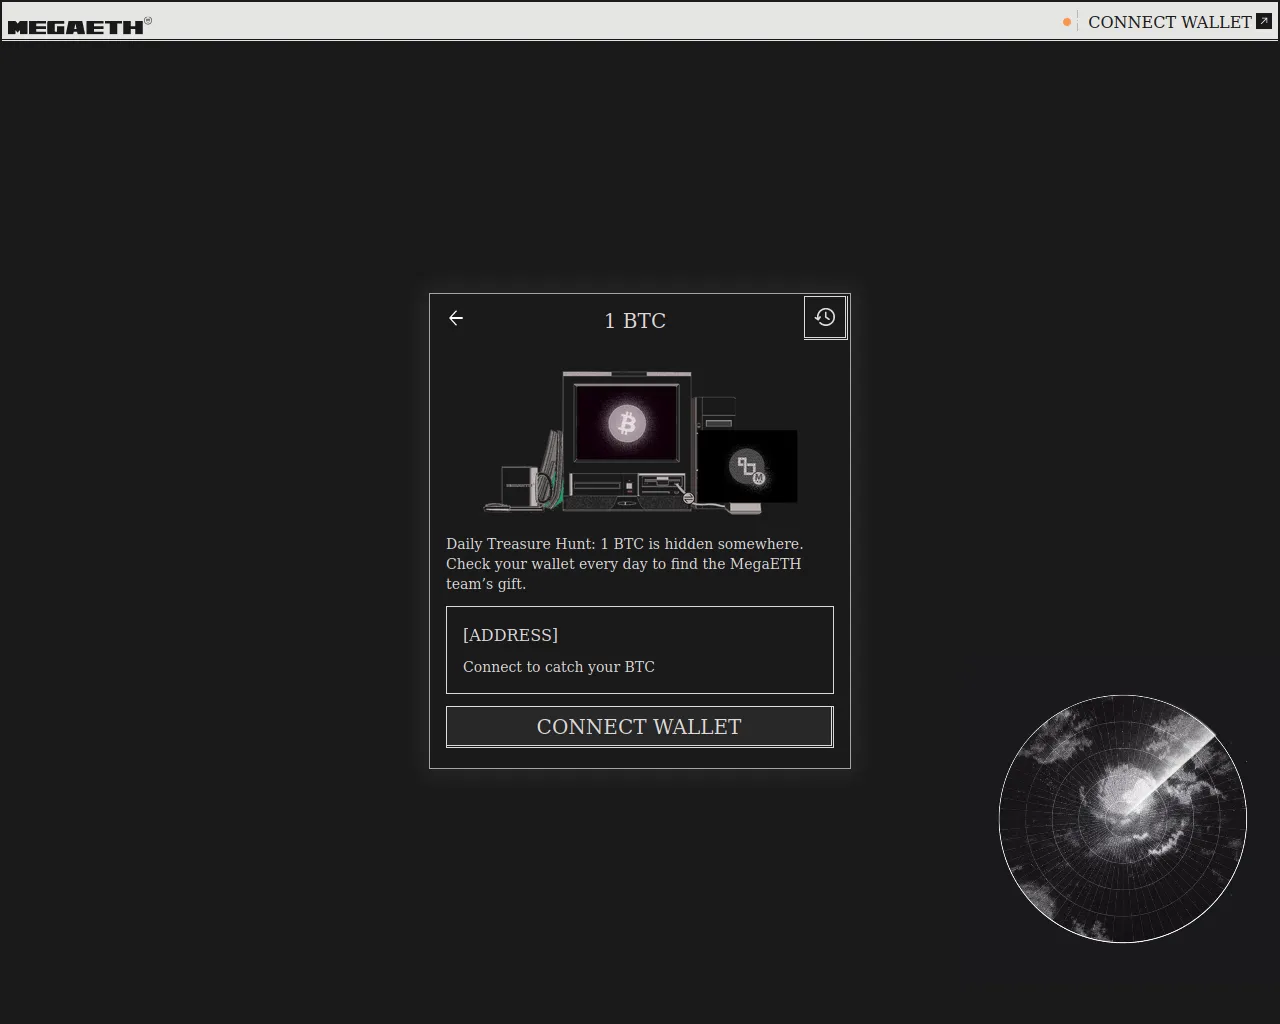The height and width of the screenshot is (1024, 1280).
Task: Click the orange status dot in the header
Action: [x=1067, y=22]
